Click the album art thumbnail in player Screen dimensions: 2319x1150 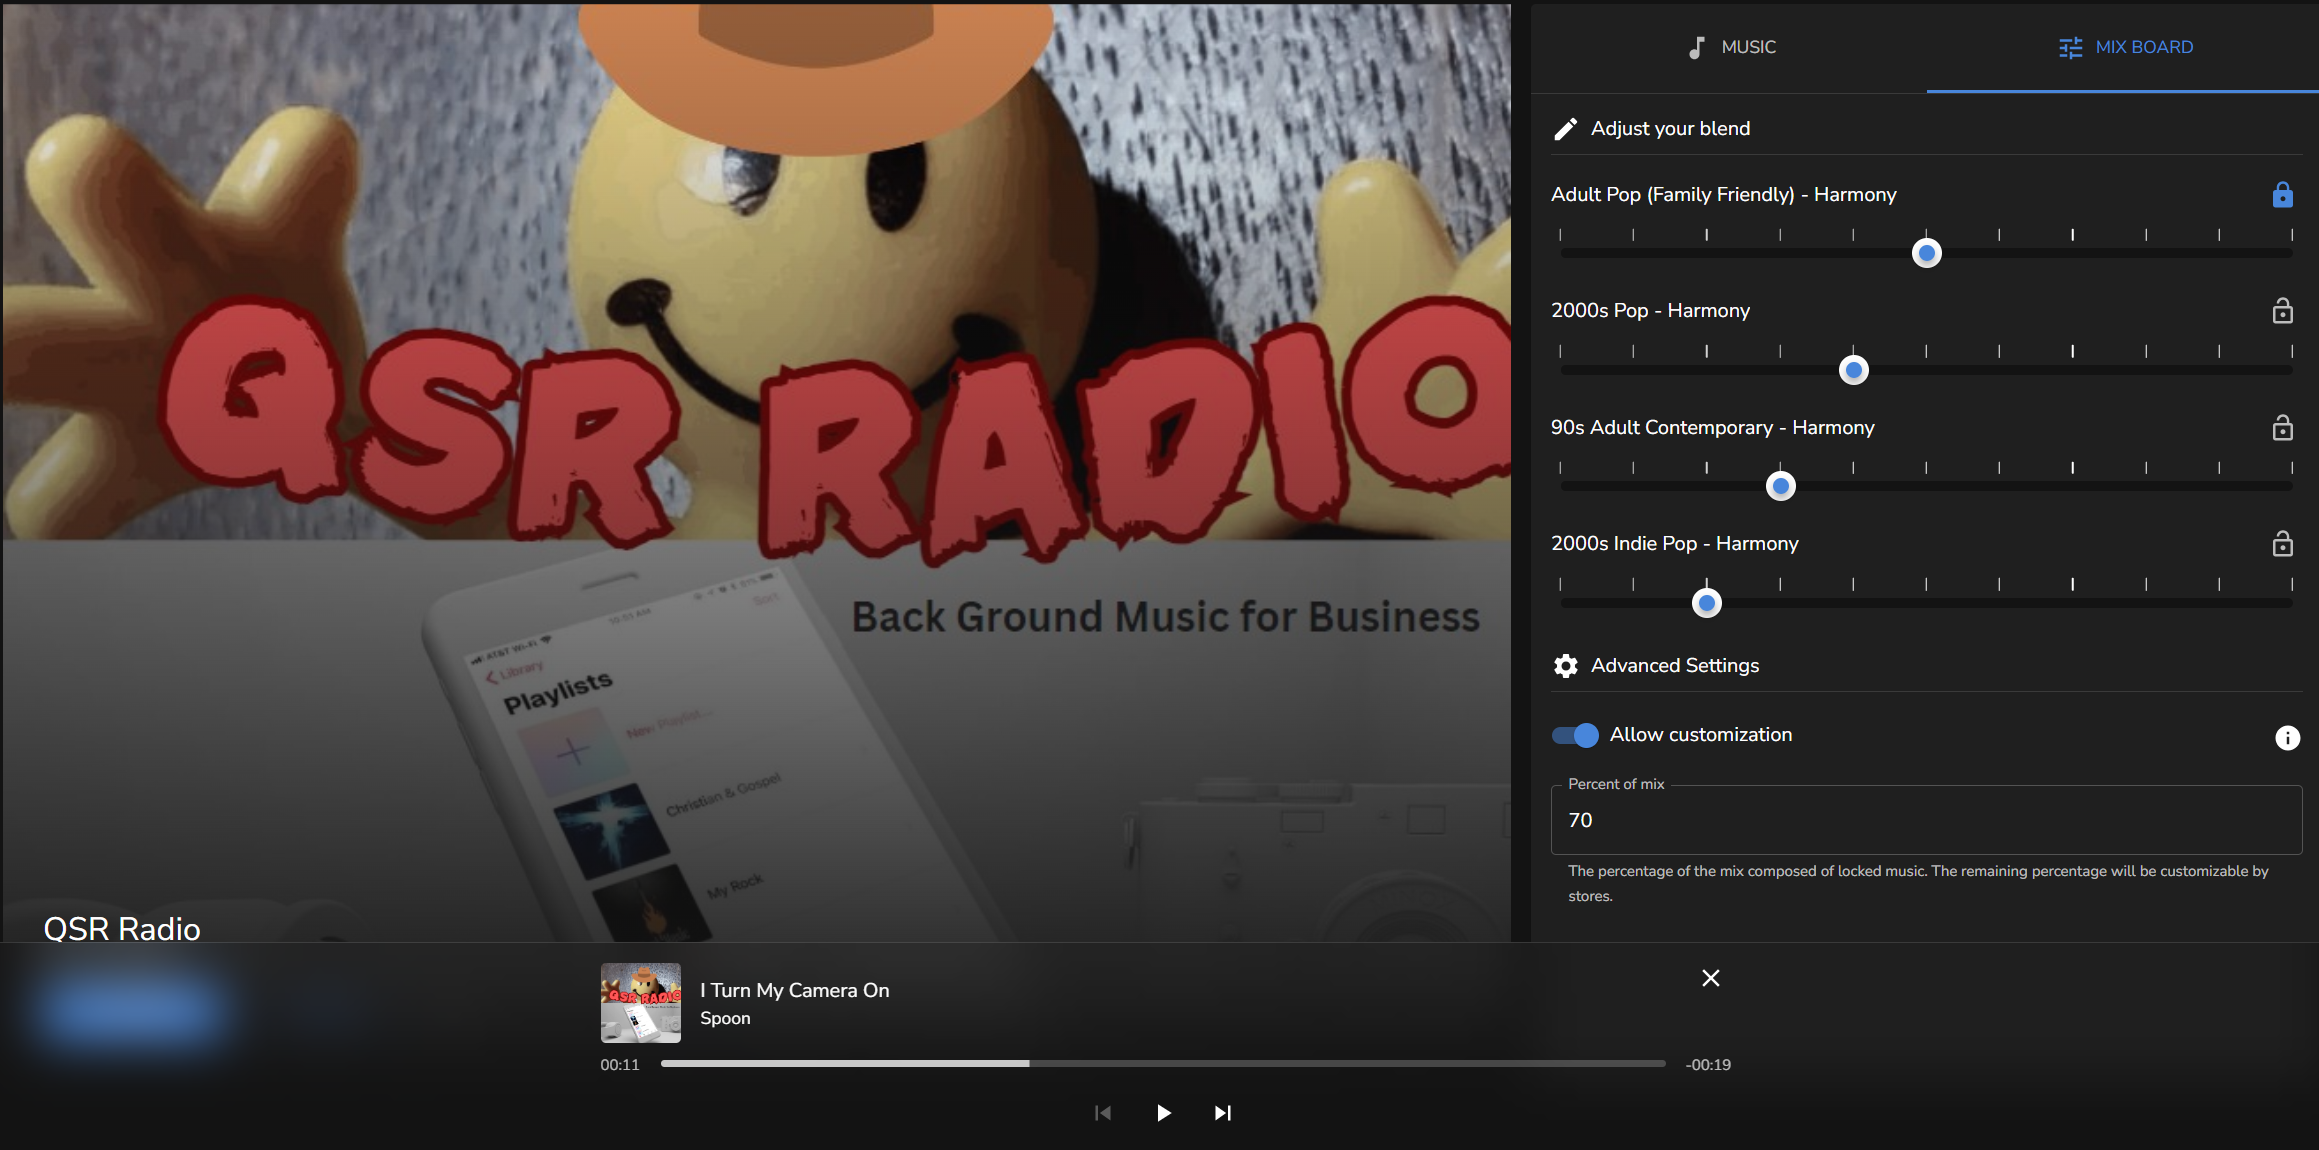[x=640, y=1003]
